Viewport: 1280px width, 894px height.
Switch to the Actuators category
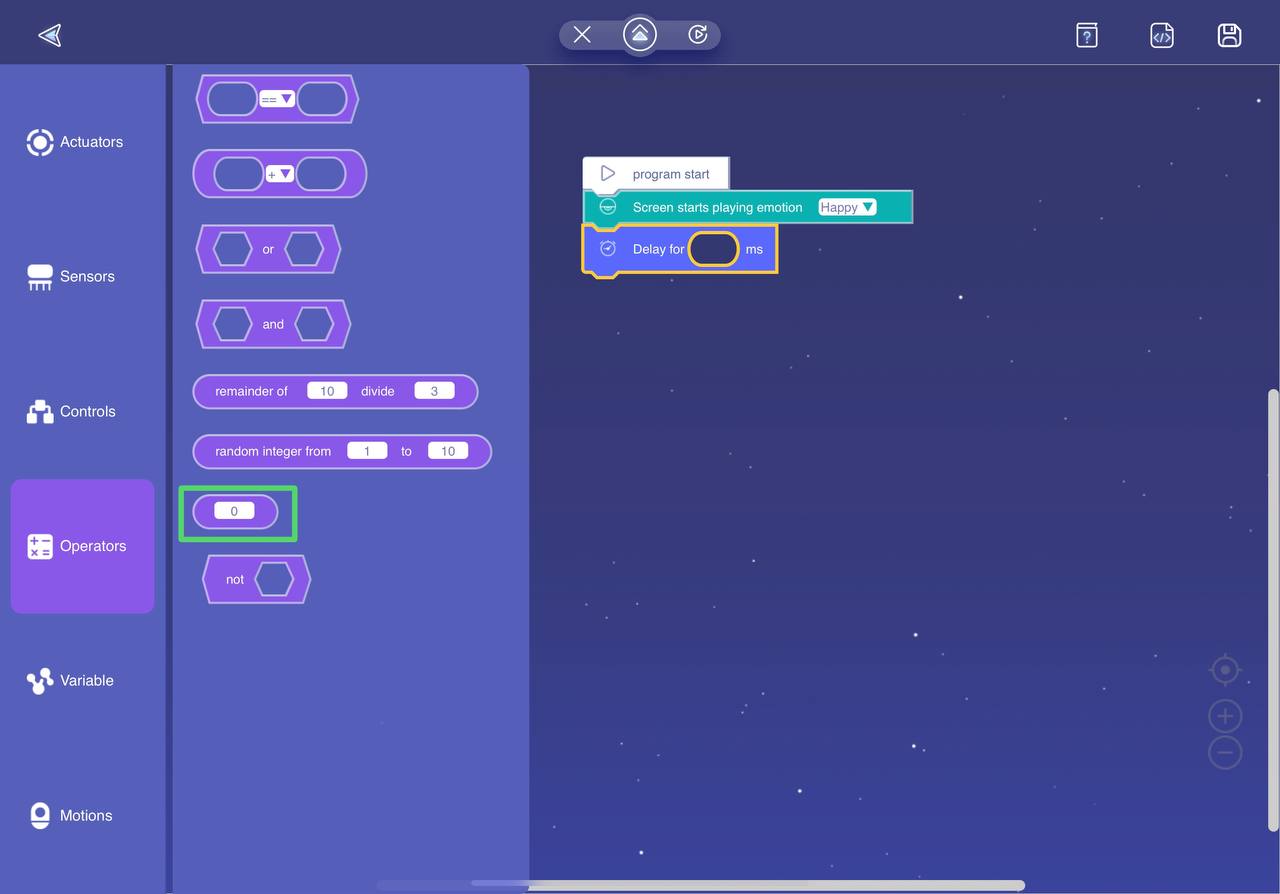[x=76, y=142]
